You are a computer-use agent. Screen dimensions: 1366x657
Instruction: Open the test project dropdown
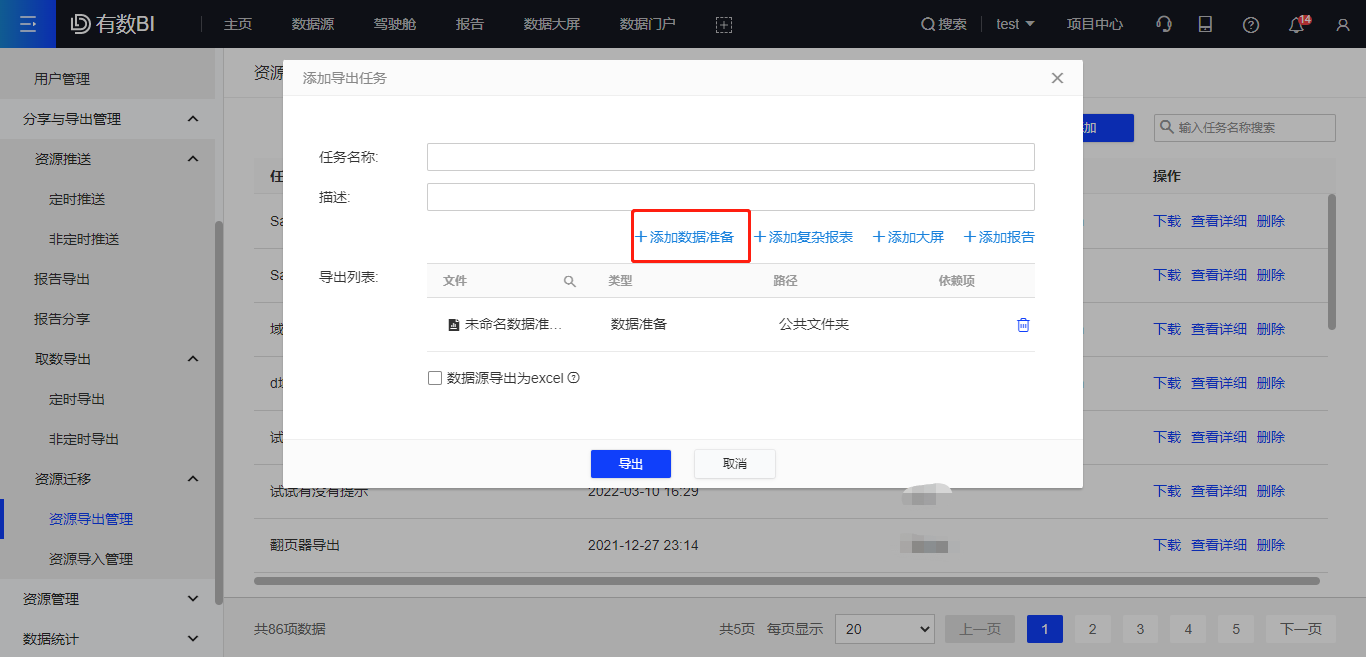coord(1015,24)
